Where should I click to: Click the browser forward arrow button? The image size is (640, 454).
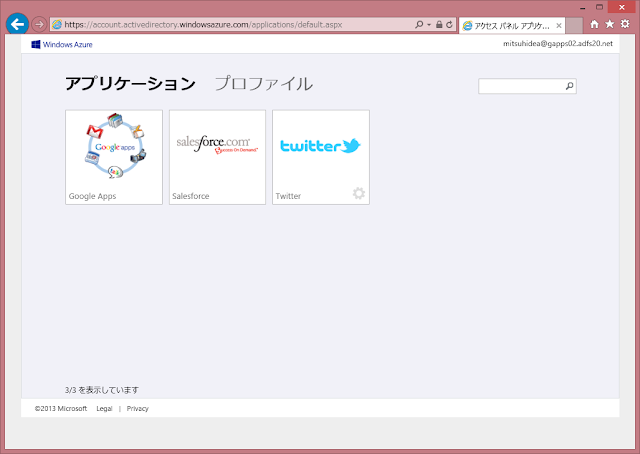(x=39, y=24)
